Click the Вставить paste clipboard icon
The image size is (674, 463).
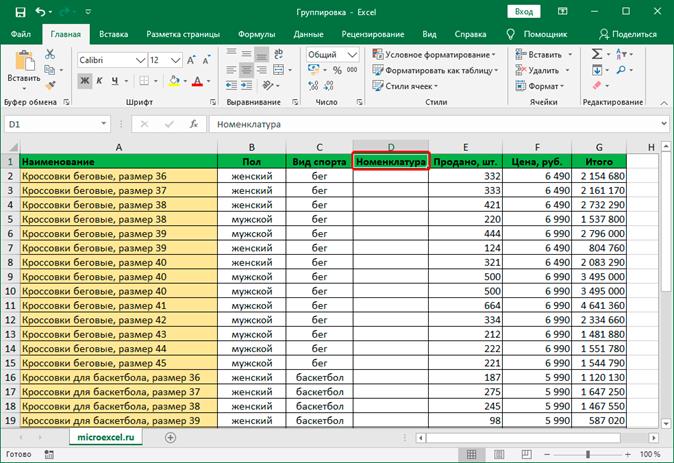(x=25, y=60)
